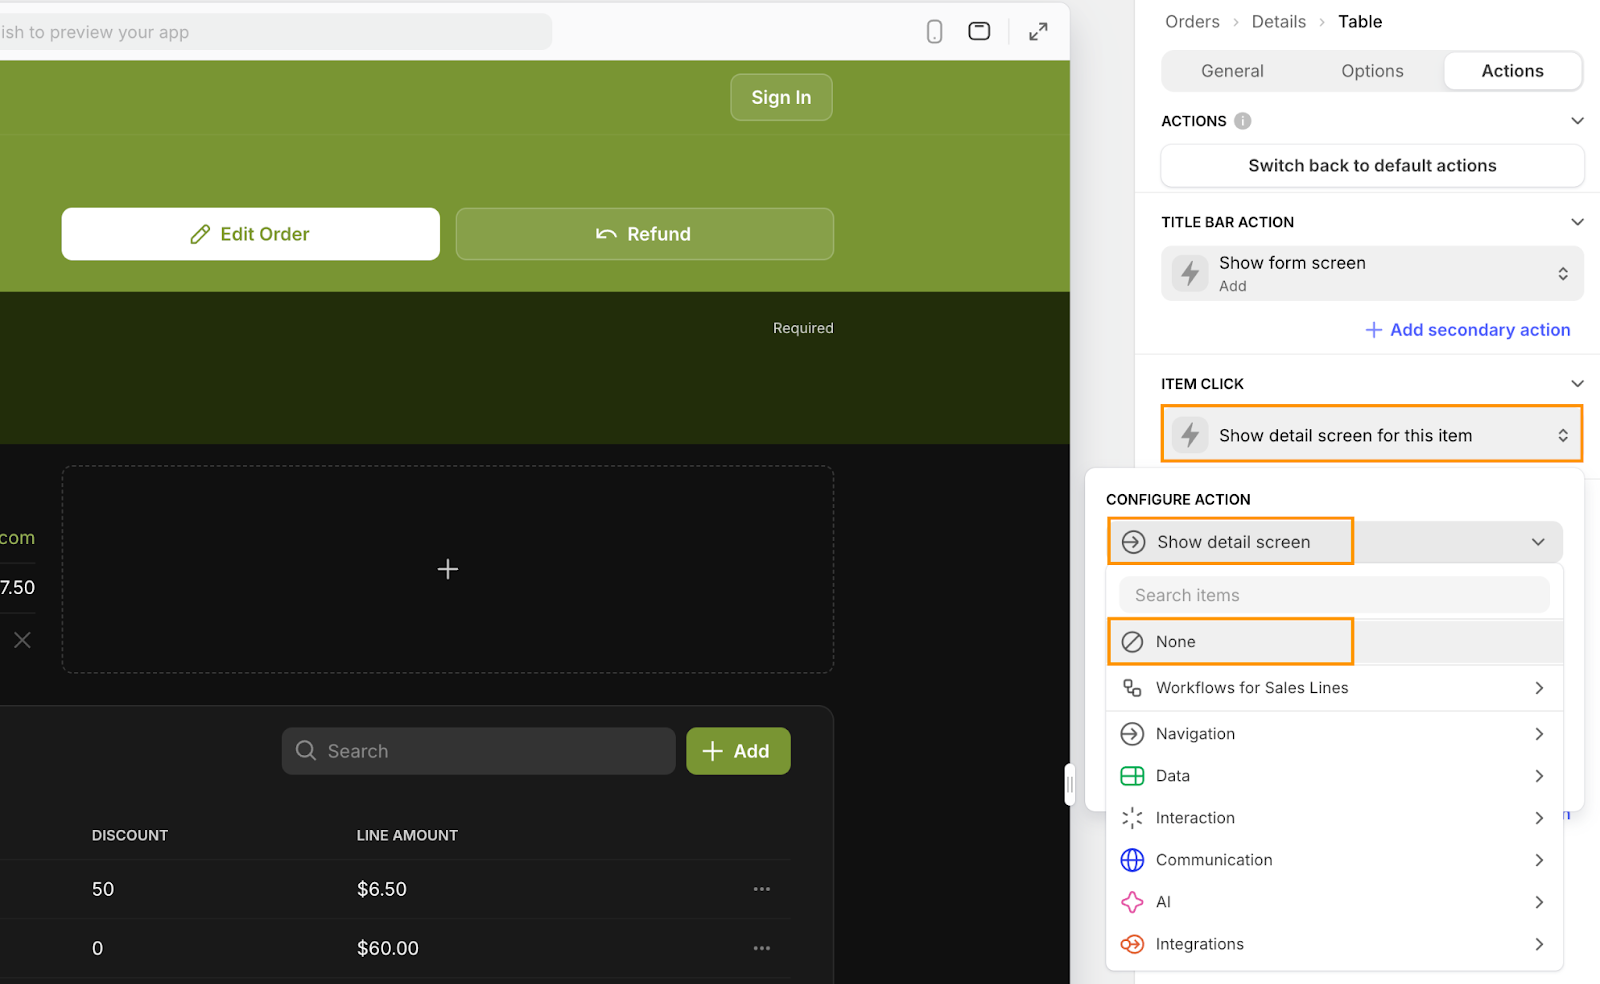Click the preview URL bar field
1600x984 pixels.
[x=275, y=32]
